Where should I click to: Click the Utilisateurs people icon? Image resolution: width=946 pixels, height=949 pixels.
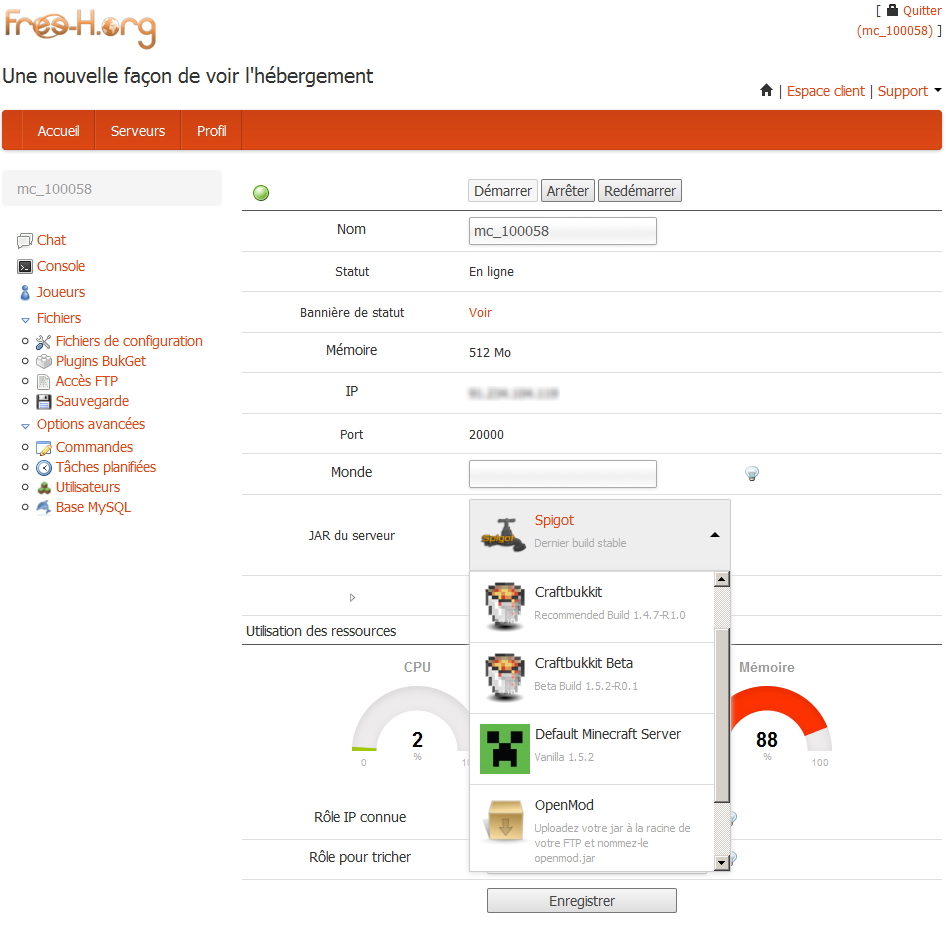44,488
